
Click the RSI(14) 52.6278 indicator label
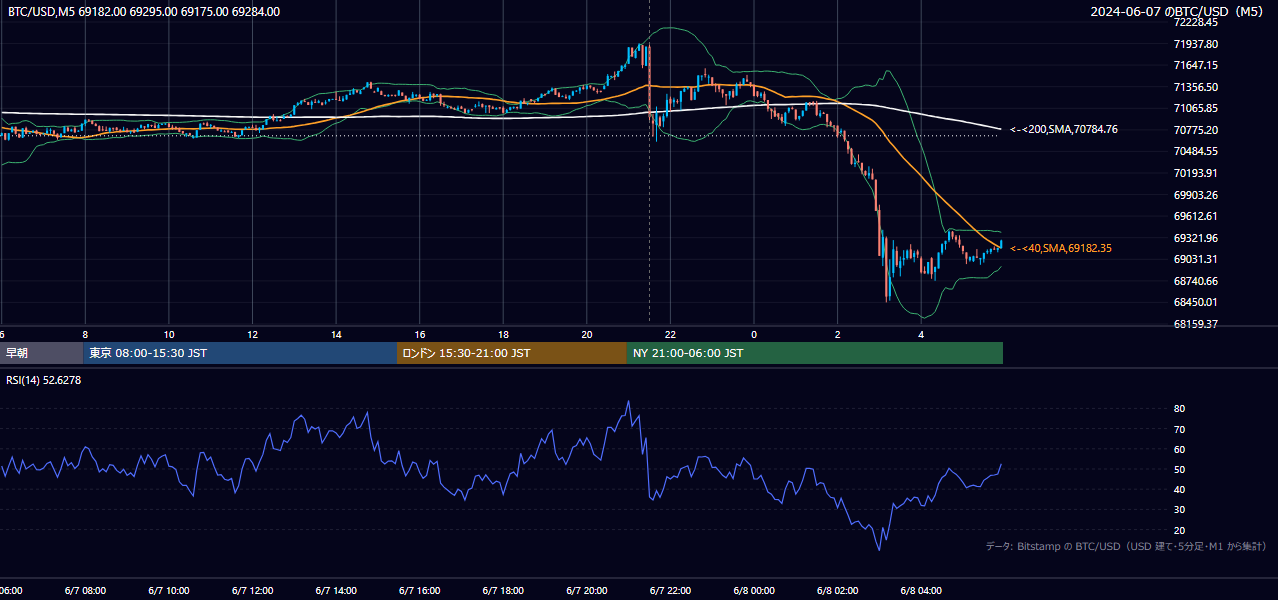[43, 380]
